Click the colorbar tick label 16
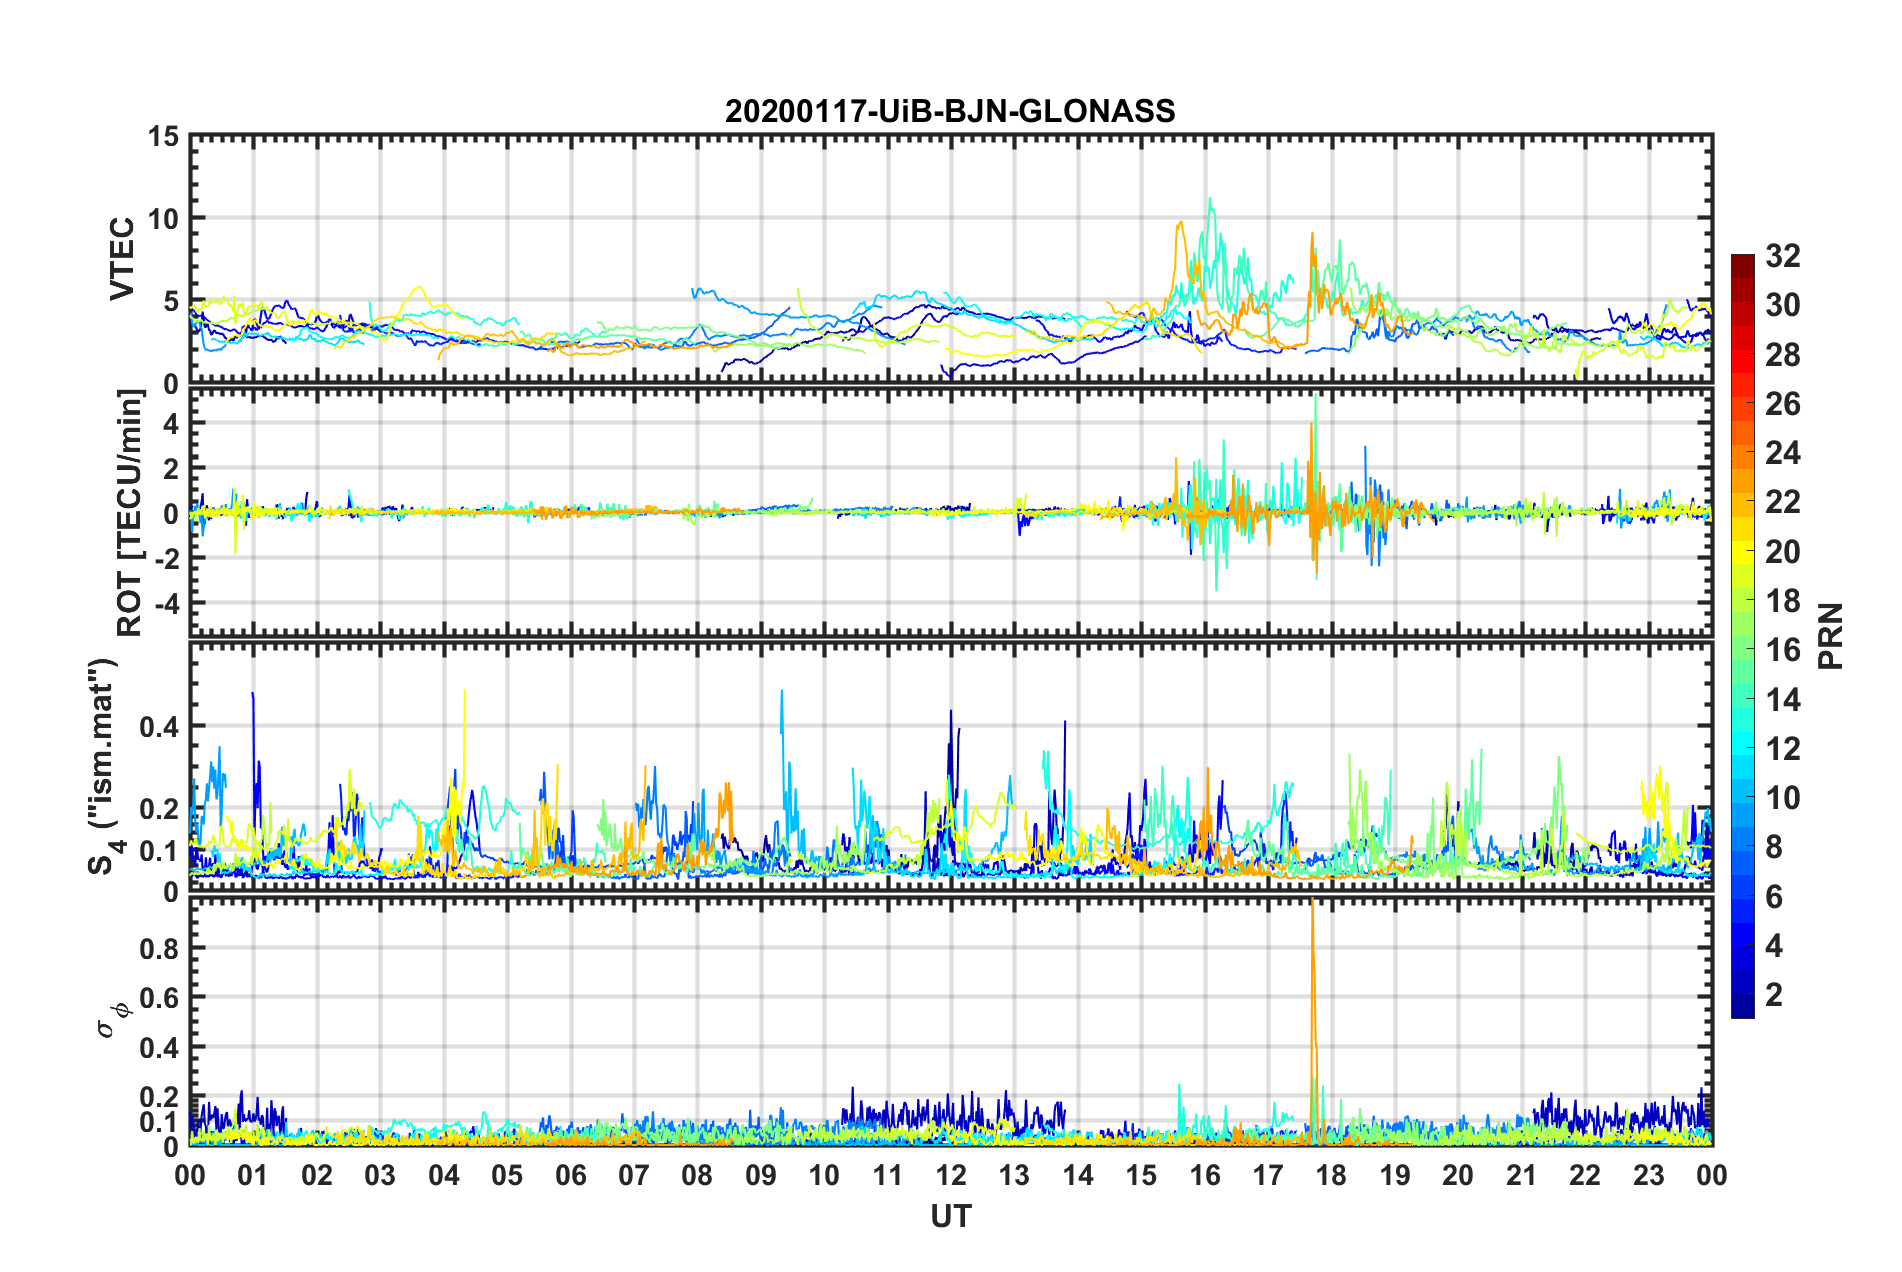This screenshot has height=1272, width=1902. (1782, 650)
